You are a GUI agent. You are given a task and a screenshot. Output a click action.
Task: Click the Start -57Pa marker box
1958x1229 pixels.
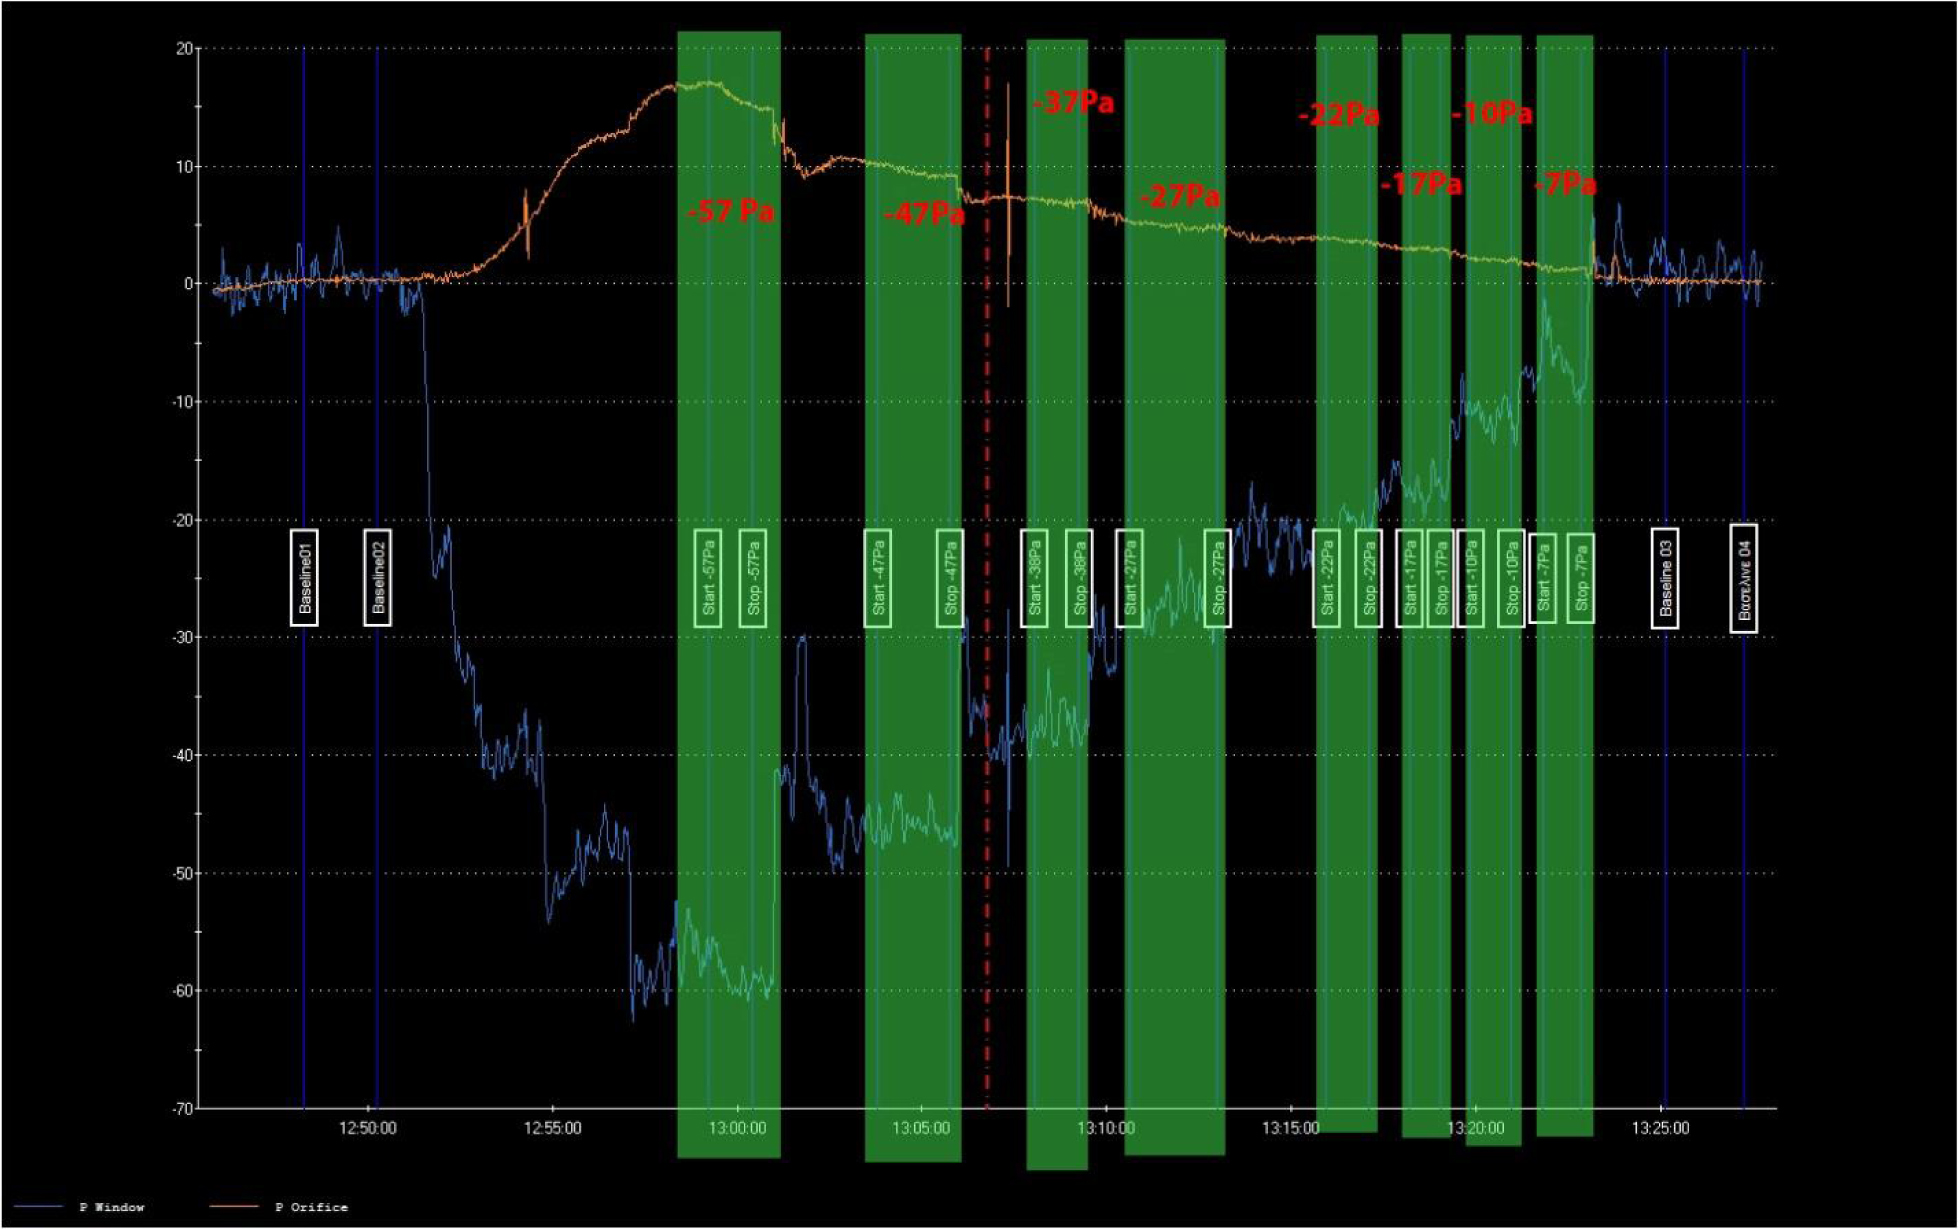pyautogui.click(x=708, y=578)
